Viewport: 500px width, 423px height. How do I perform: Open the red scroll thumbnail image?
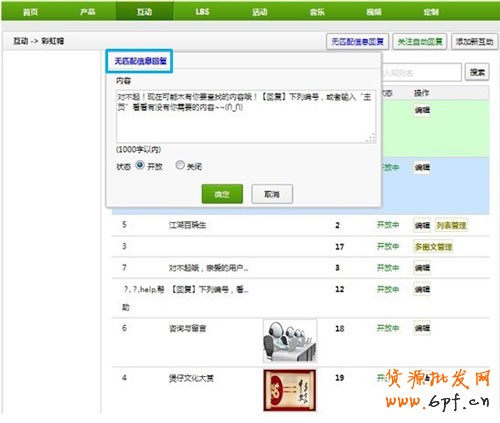click(290, 390)
